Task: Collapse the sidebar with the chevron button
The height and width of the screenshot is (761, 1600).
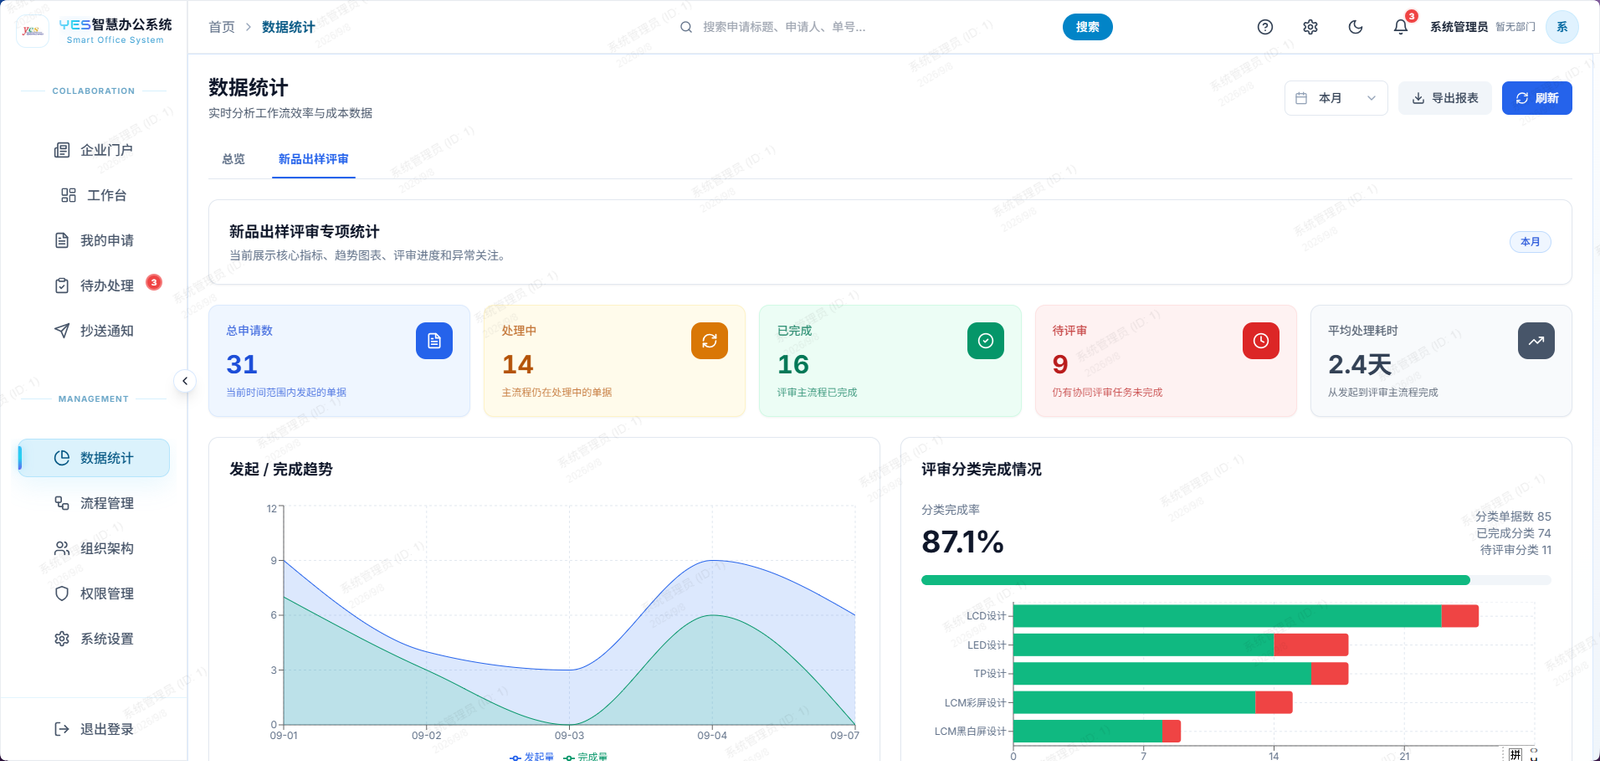Action: tap(185, 381)
